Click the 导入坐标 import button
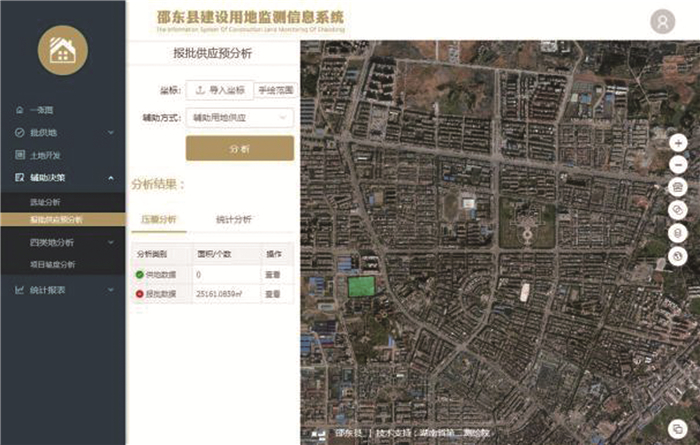This screenshot has width=700, height=445. pyautogui.click(x=219, y=90)
